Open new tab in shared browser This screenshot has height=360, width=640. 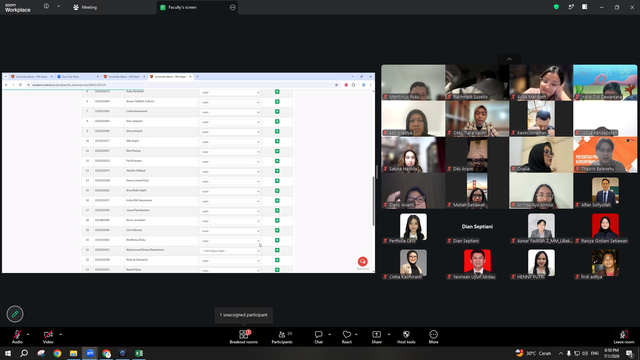(x=197, y=77)
